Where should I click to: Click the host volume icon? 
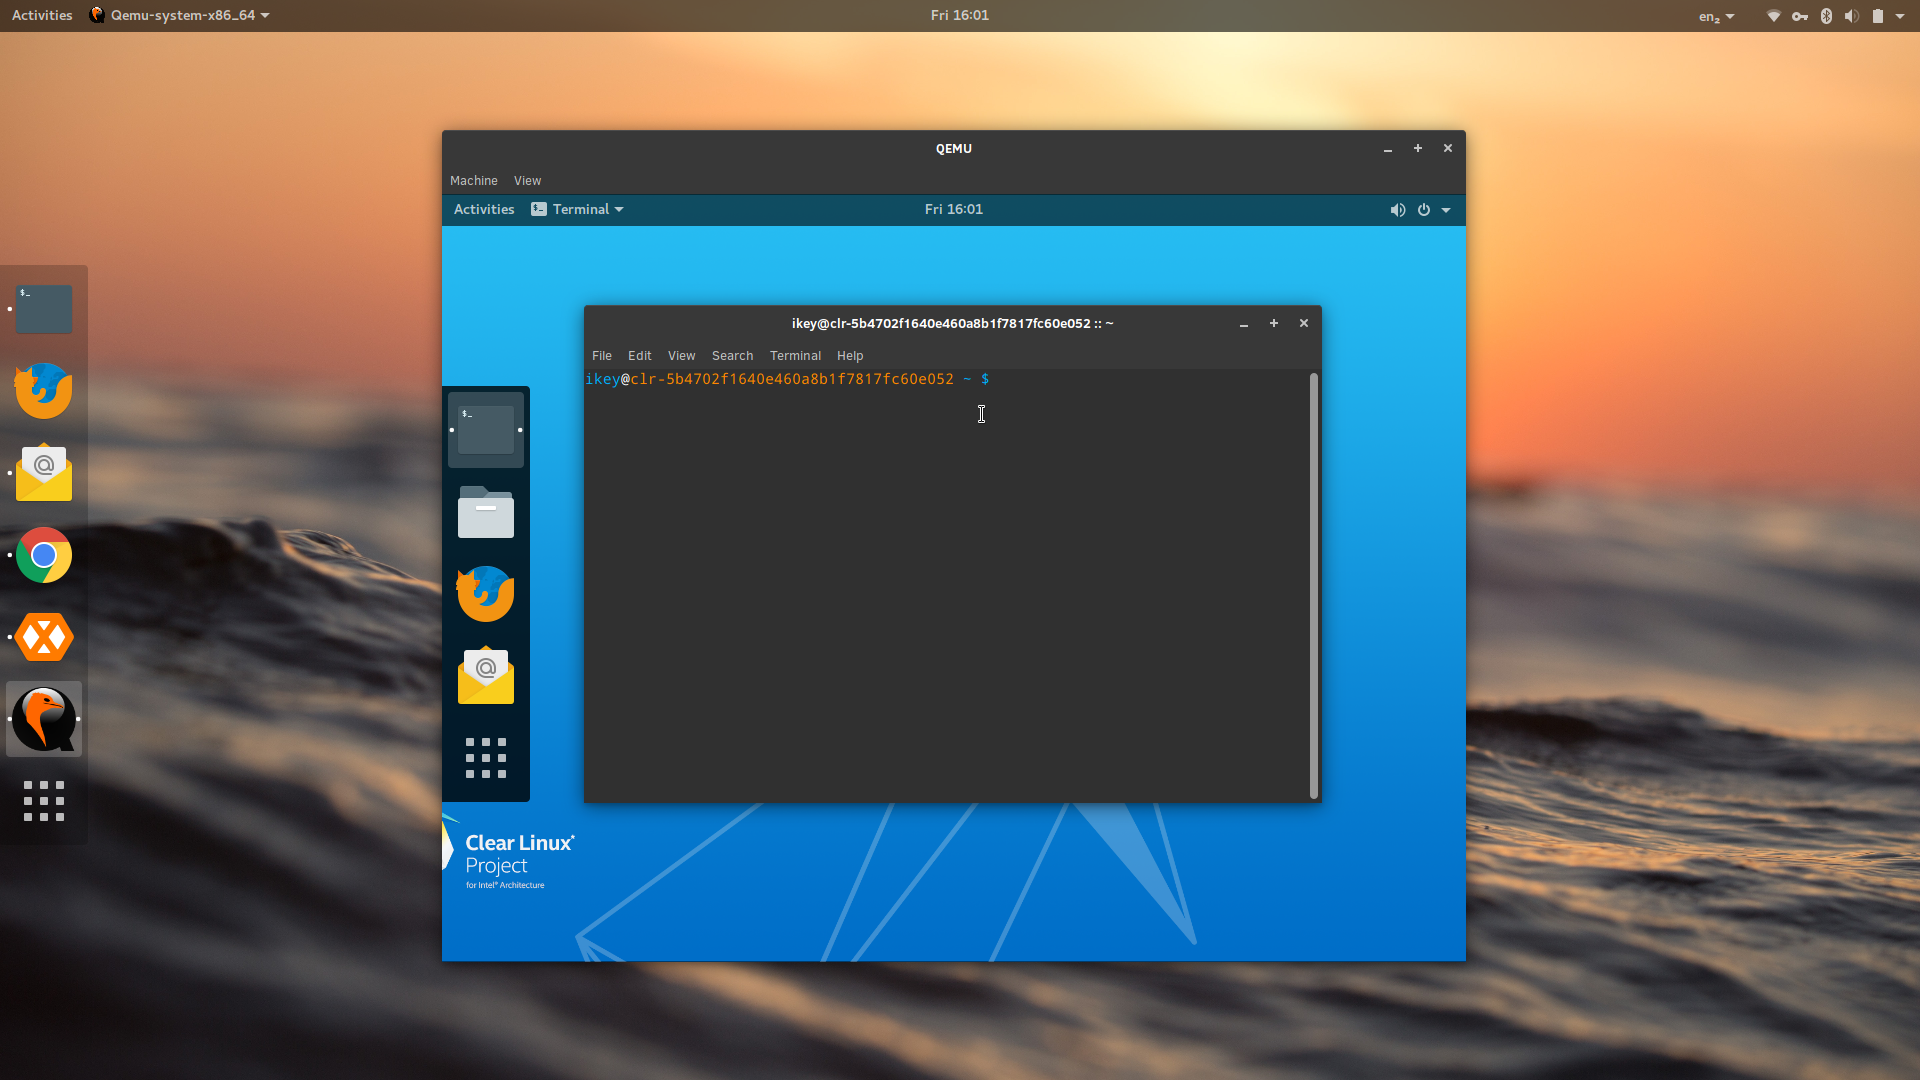[x=1852, y=16]
